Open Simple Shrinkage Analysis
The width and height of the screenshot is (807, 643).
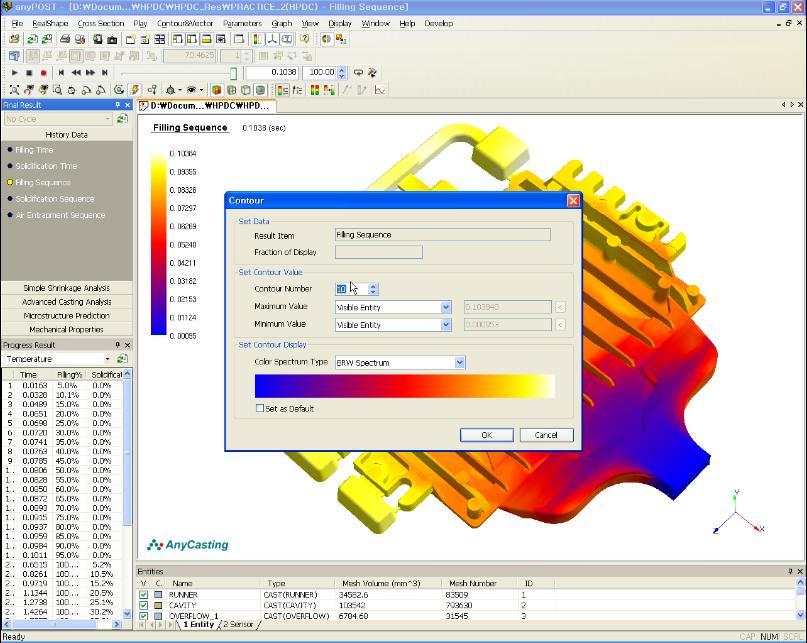point(66,288)
